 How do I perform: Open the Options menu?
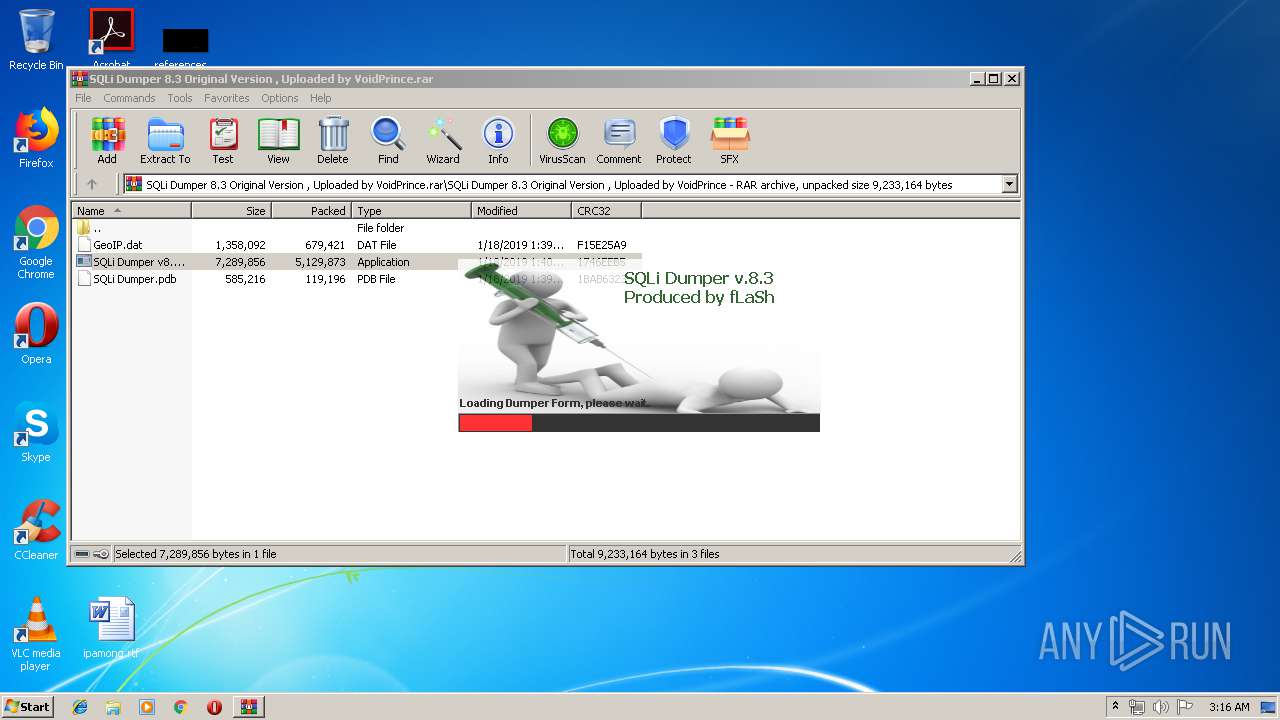(280, 98)
